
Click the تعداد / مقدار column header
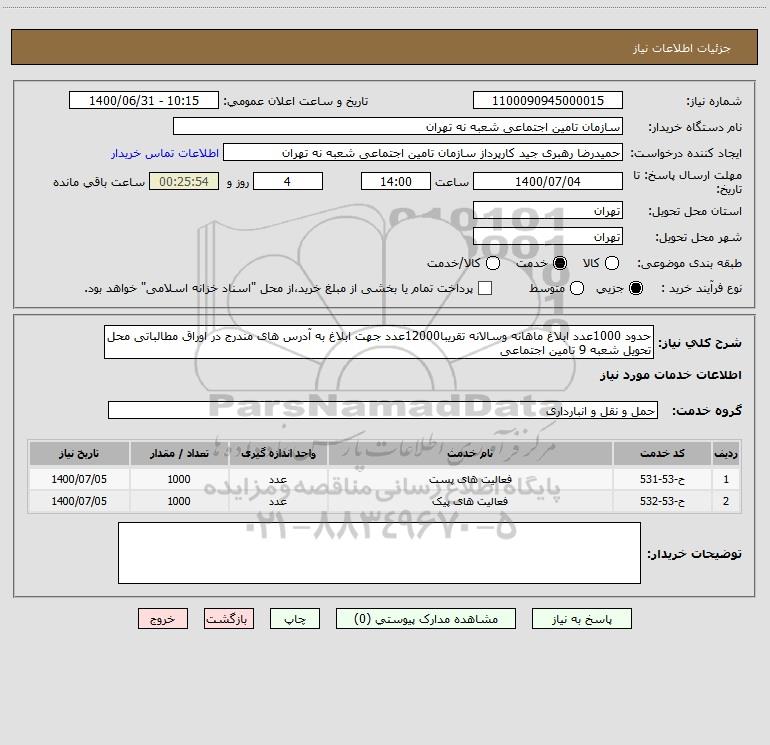coord(179,453)
